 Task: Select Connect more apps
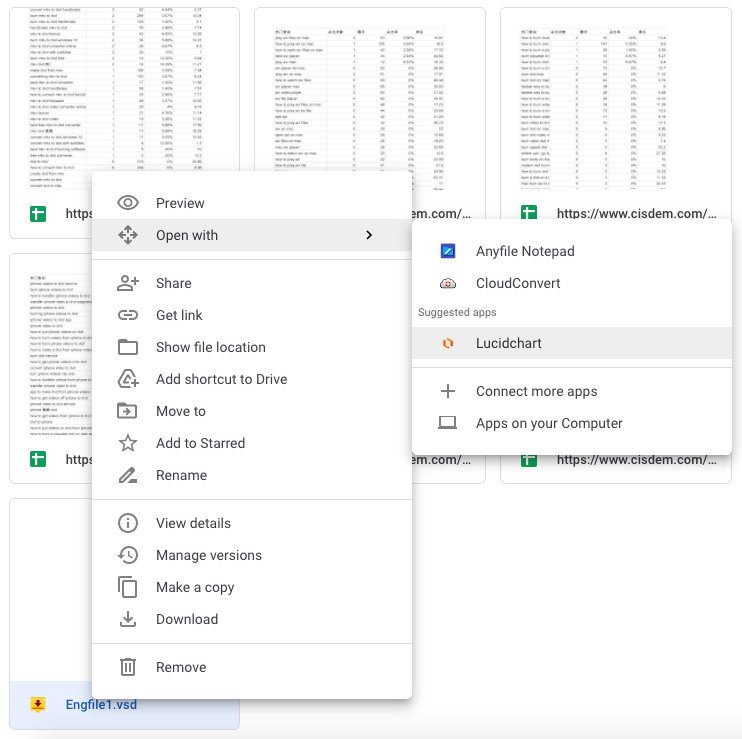point(536,391)
